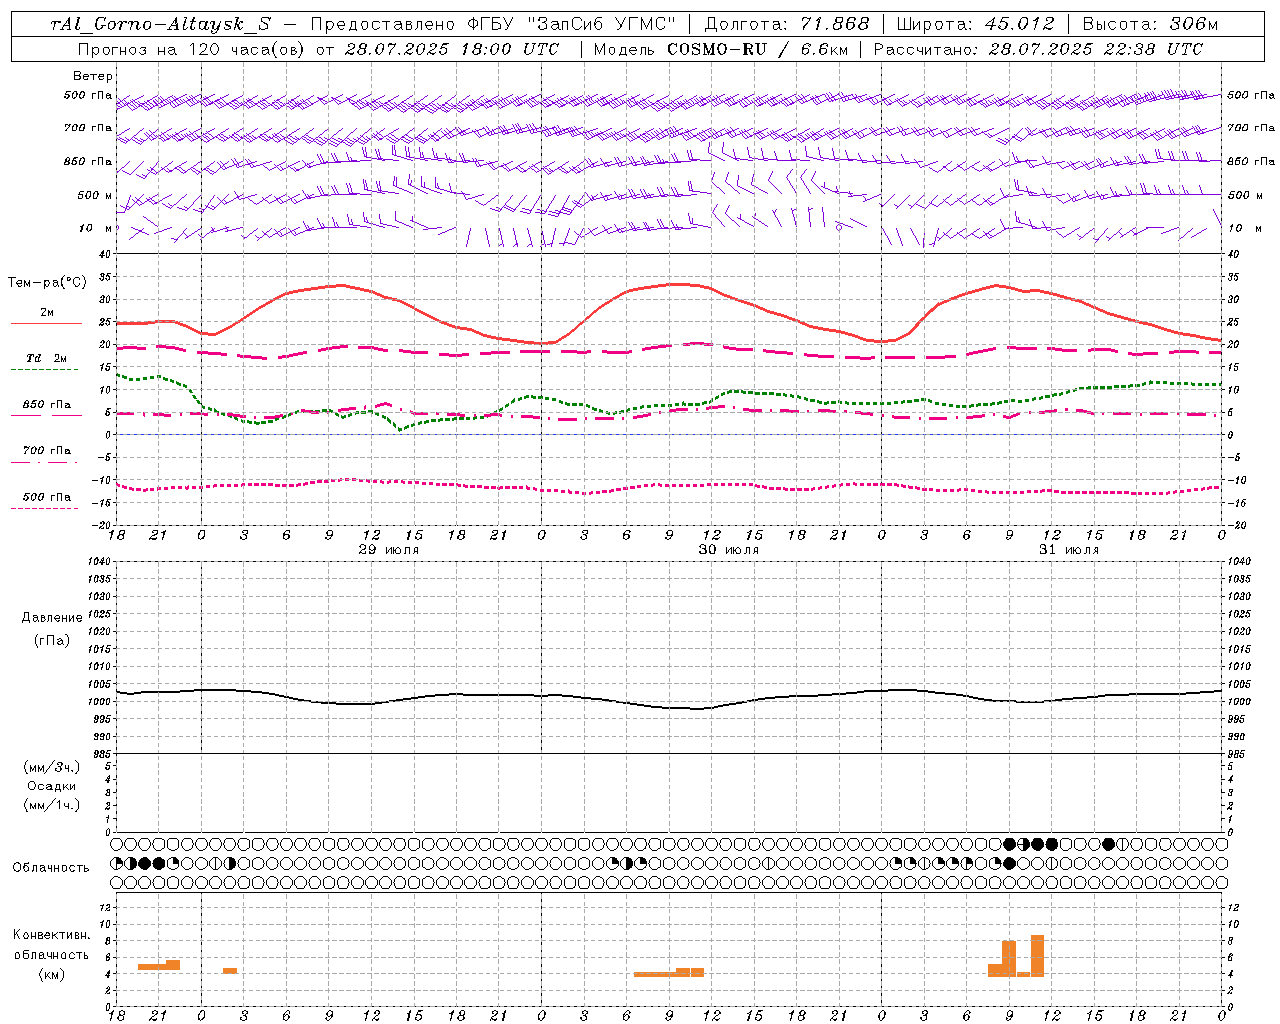Click the 850 гПа temperature legend entry

pyautogui.click(x=47, y=405)
